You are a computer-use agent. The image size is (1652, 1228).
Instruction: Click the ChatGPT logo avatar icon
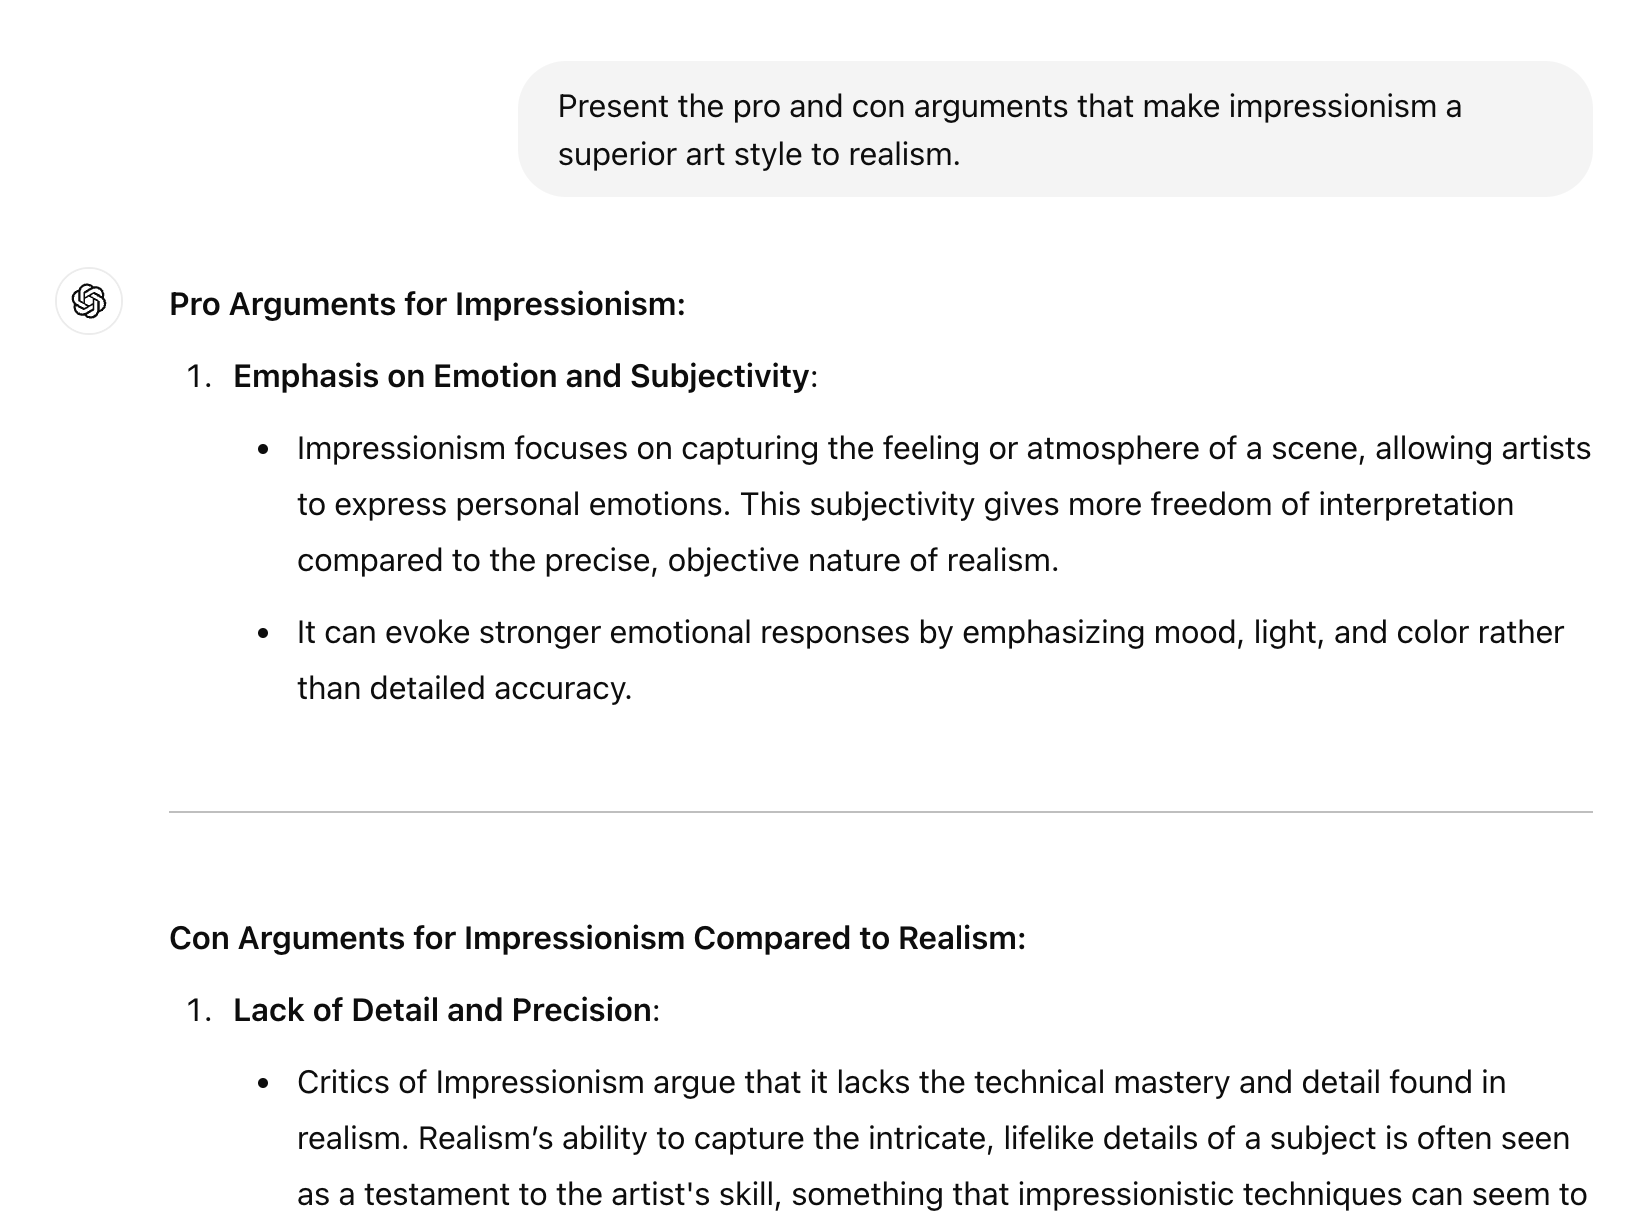89,301
